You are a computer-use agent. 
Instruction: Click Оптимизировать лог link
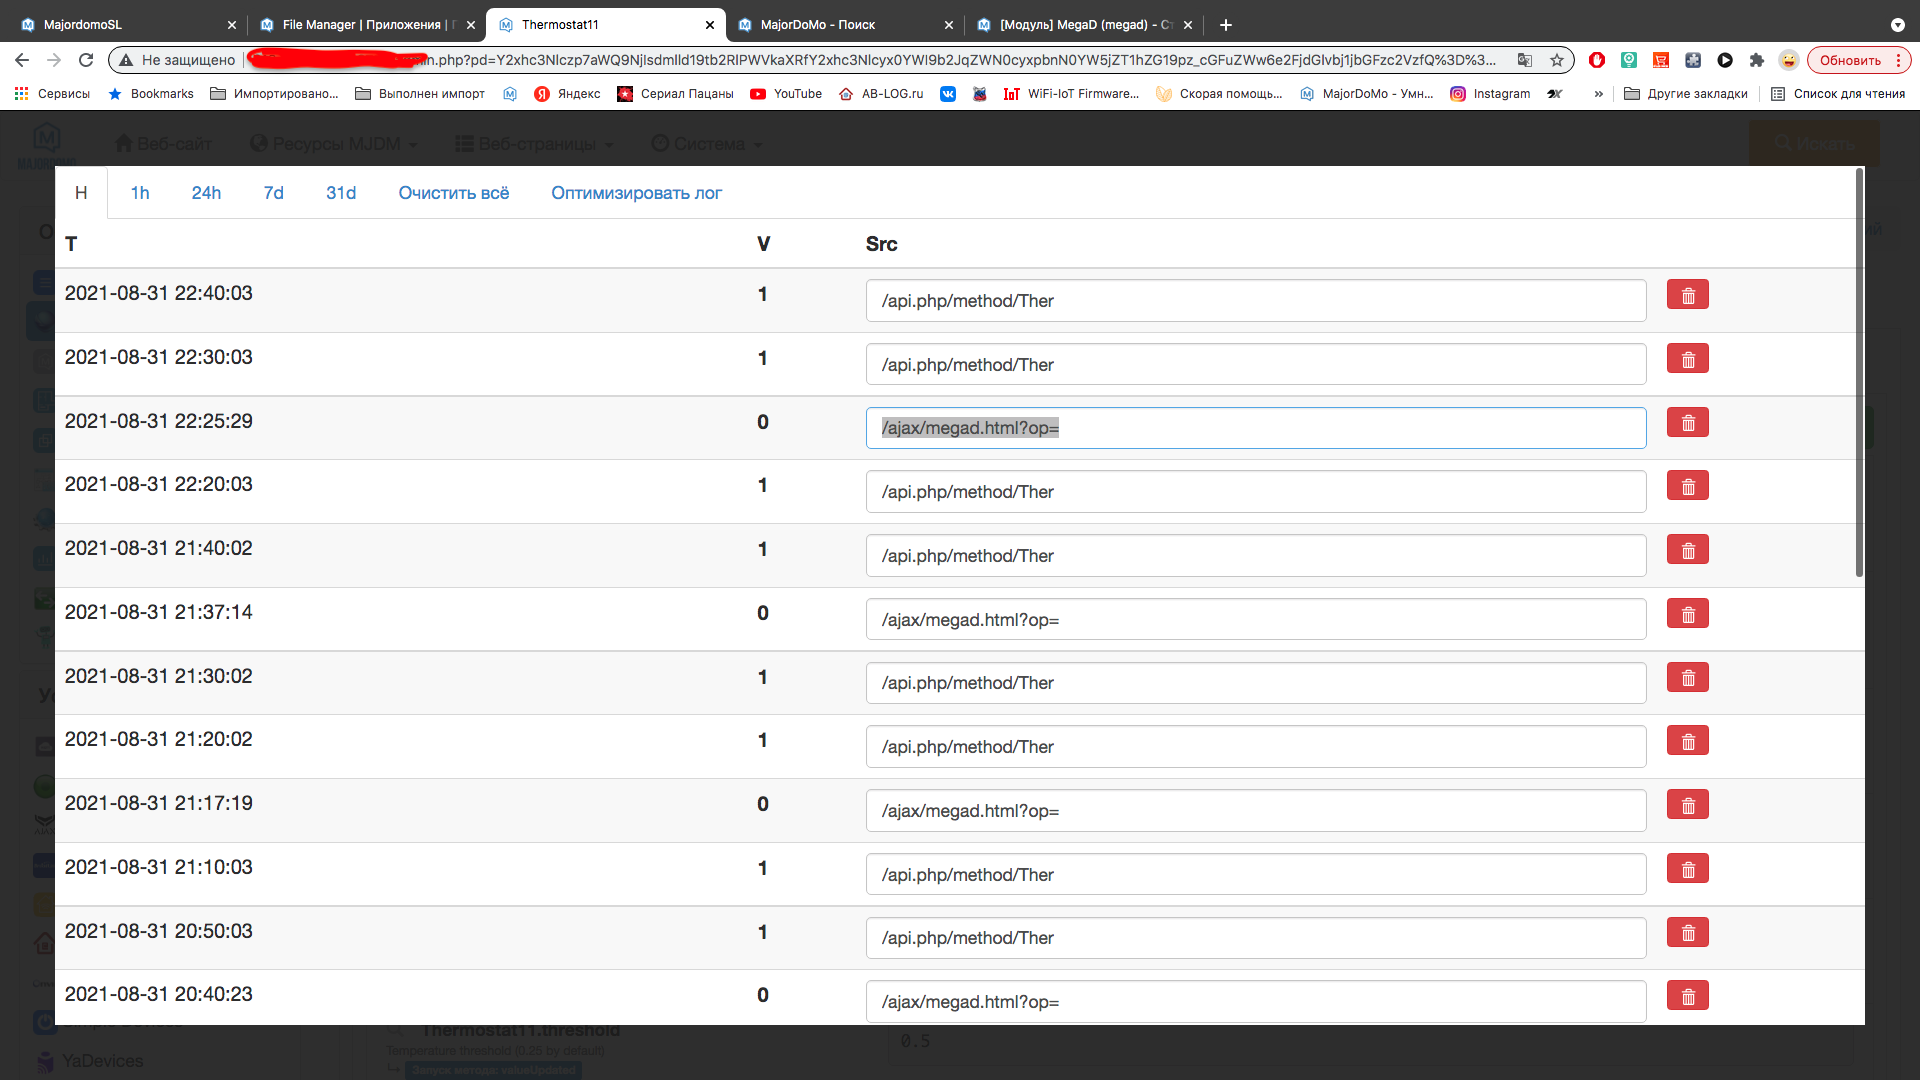636,193
